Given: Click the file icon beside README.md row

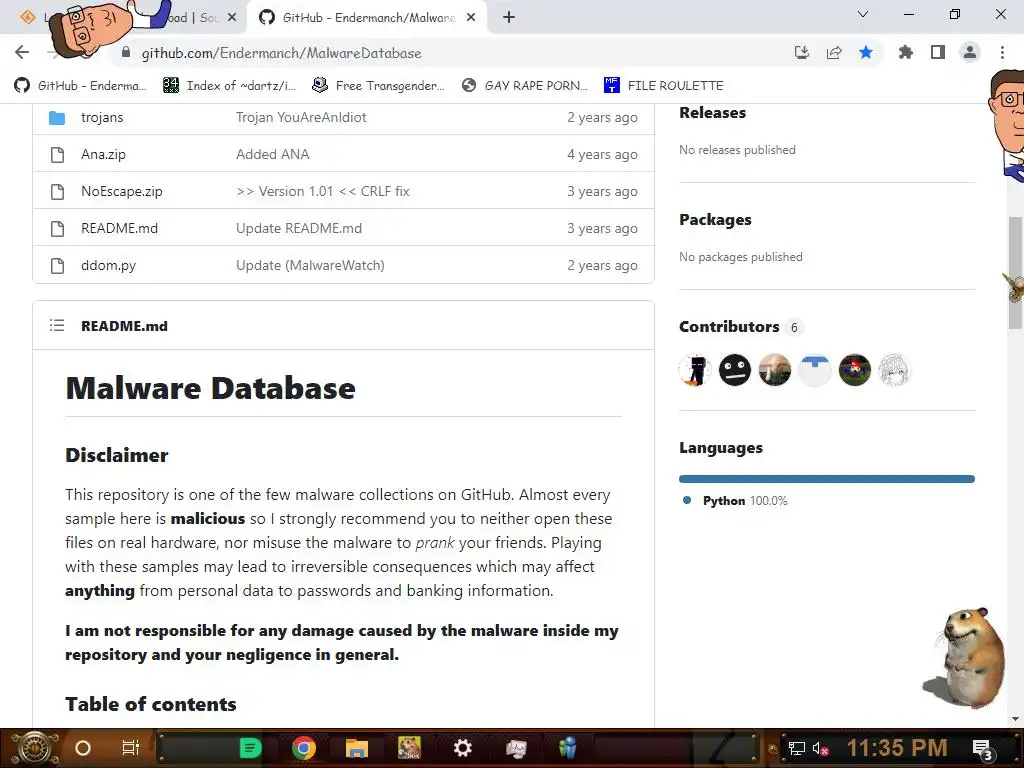Looking at the screenshot, I should (x=57, y=229).
